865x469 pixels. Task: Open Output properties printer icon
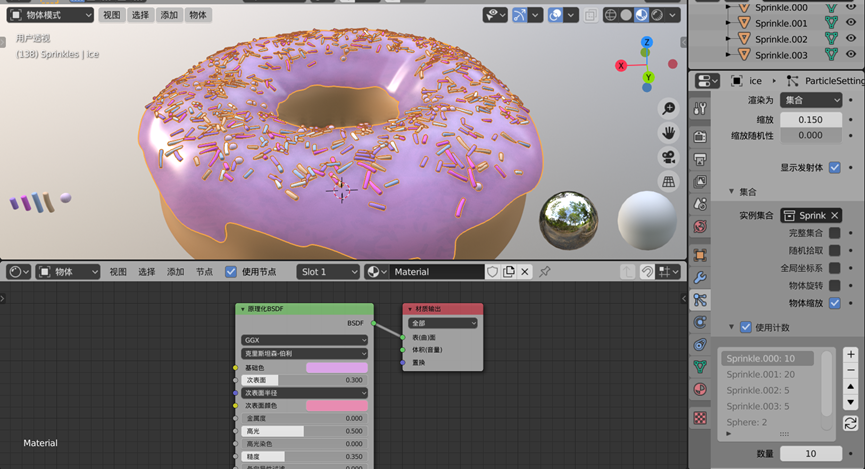(x=700, y=159)
